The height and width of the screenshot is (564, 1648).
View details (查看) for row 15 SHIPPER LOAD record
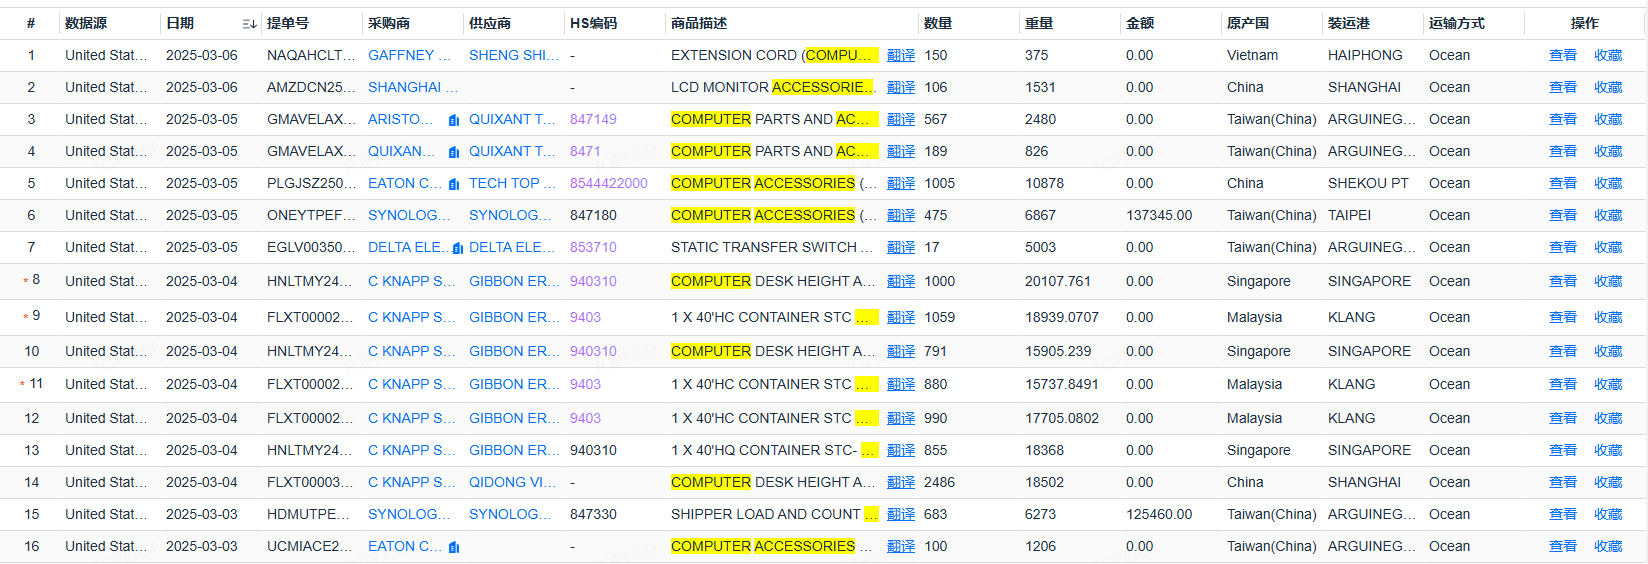click(1562, 515)
